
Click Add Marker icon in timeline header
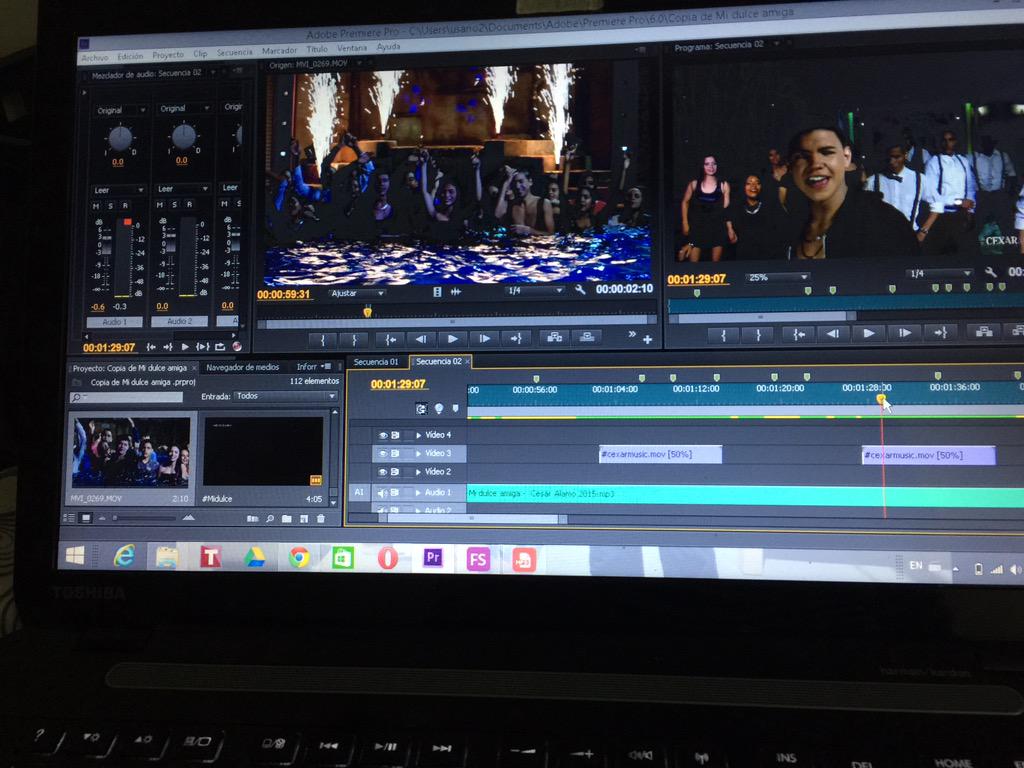coord(455,409)
